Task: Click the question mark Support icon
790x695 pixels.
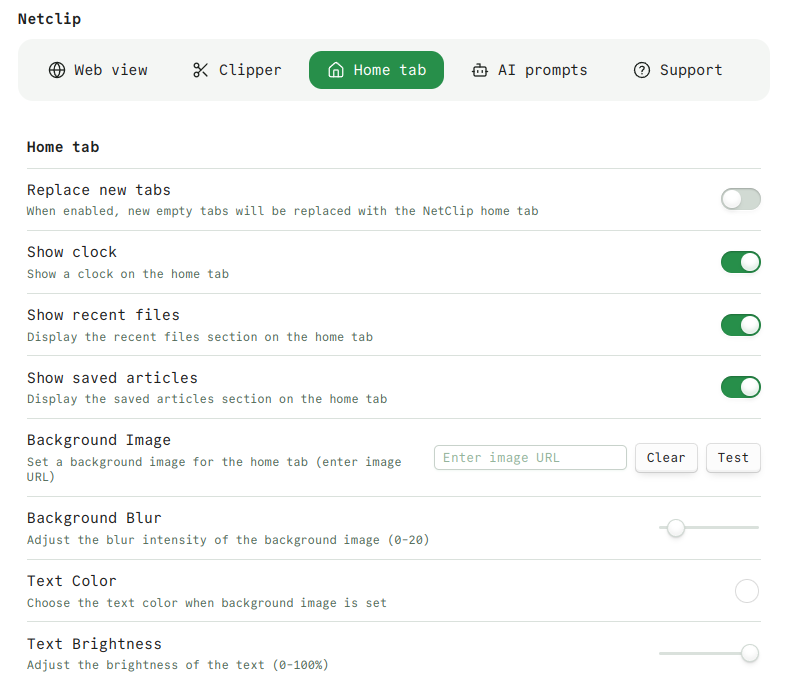Action: pos(642,70)
